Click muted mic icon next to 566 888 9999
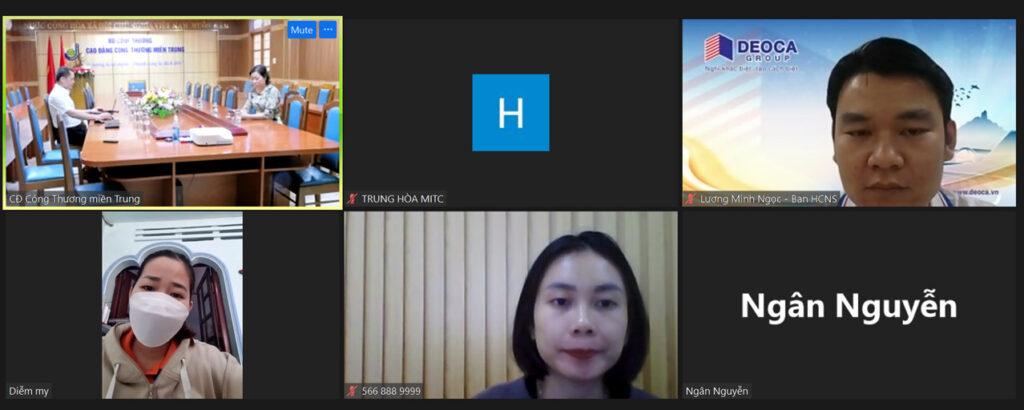This screenshot has width=1024, height=410. tap(352, 391)
